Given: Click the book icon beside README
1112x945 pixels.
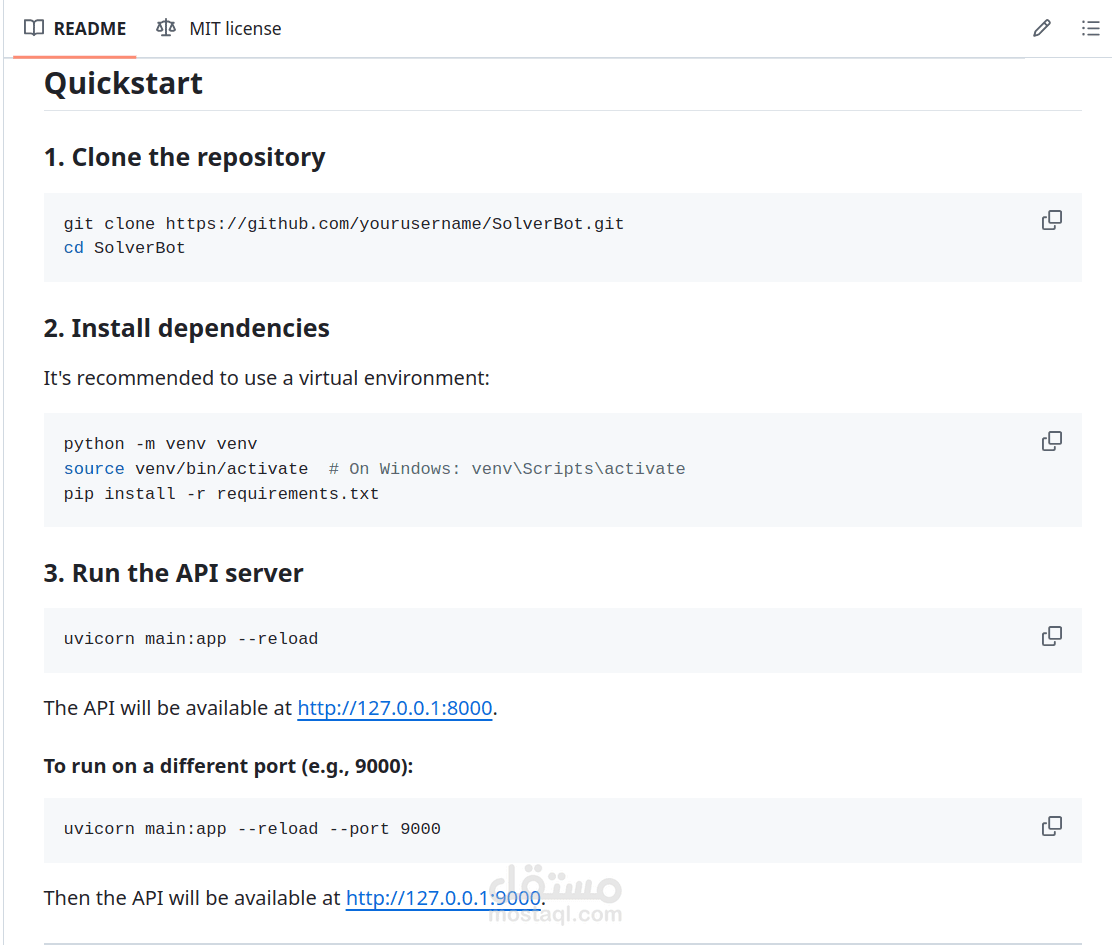Looking at the screenshot, I should 34,28.
